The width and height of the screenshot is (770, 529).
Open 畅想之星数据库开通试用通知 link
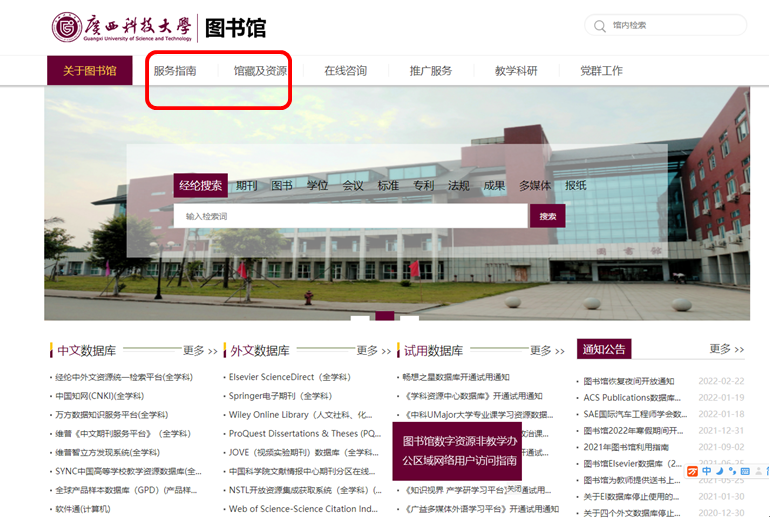(456, 377)
